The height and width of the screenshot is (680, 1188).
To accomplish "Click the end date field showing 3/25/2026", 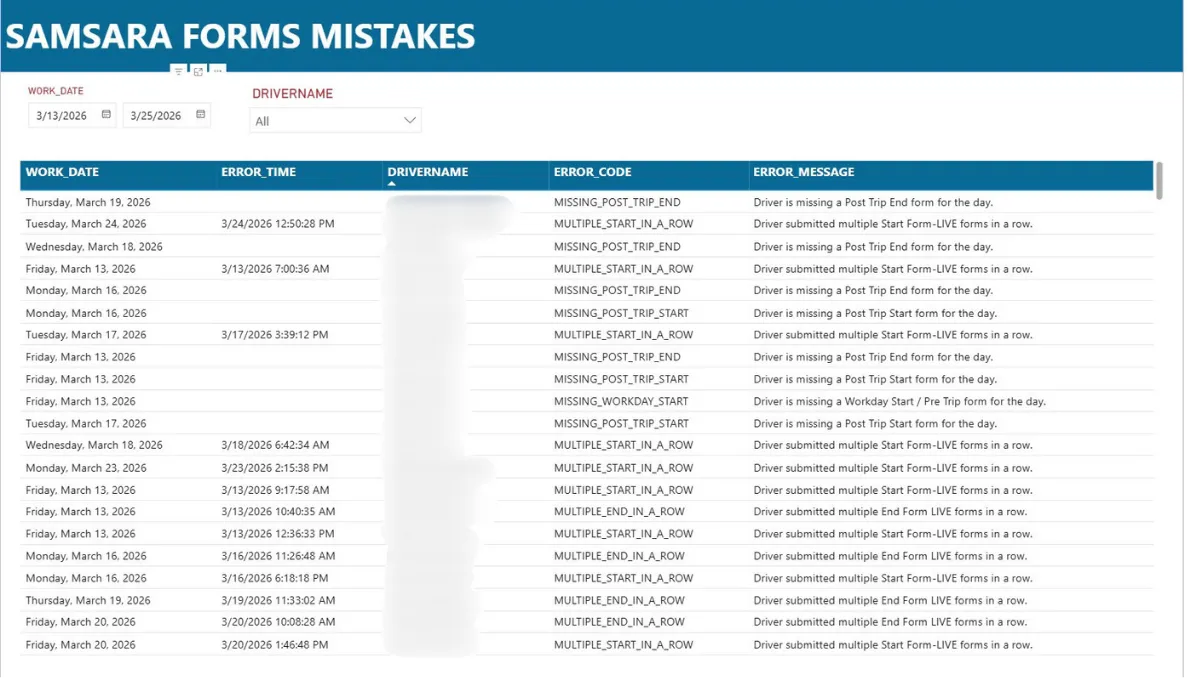I will pyautogui.click(x=158, y=115).
